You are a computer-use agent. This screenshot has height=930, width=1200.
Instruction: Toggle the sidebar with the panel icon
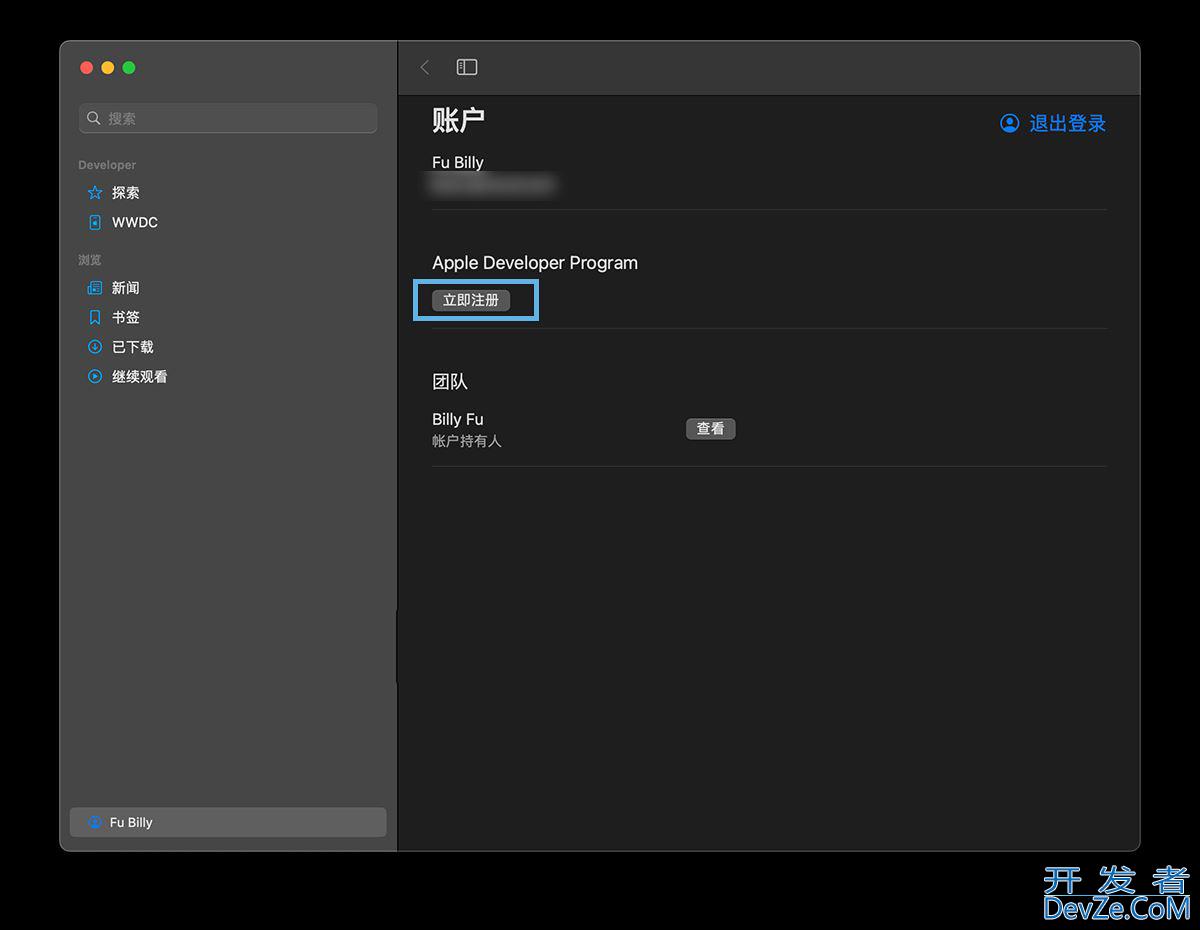click(467, 67)
